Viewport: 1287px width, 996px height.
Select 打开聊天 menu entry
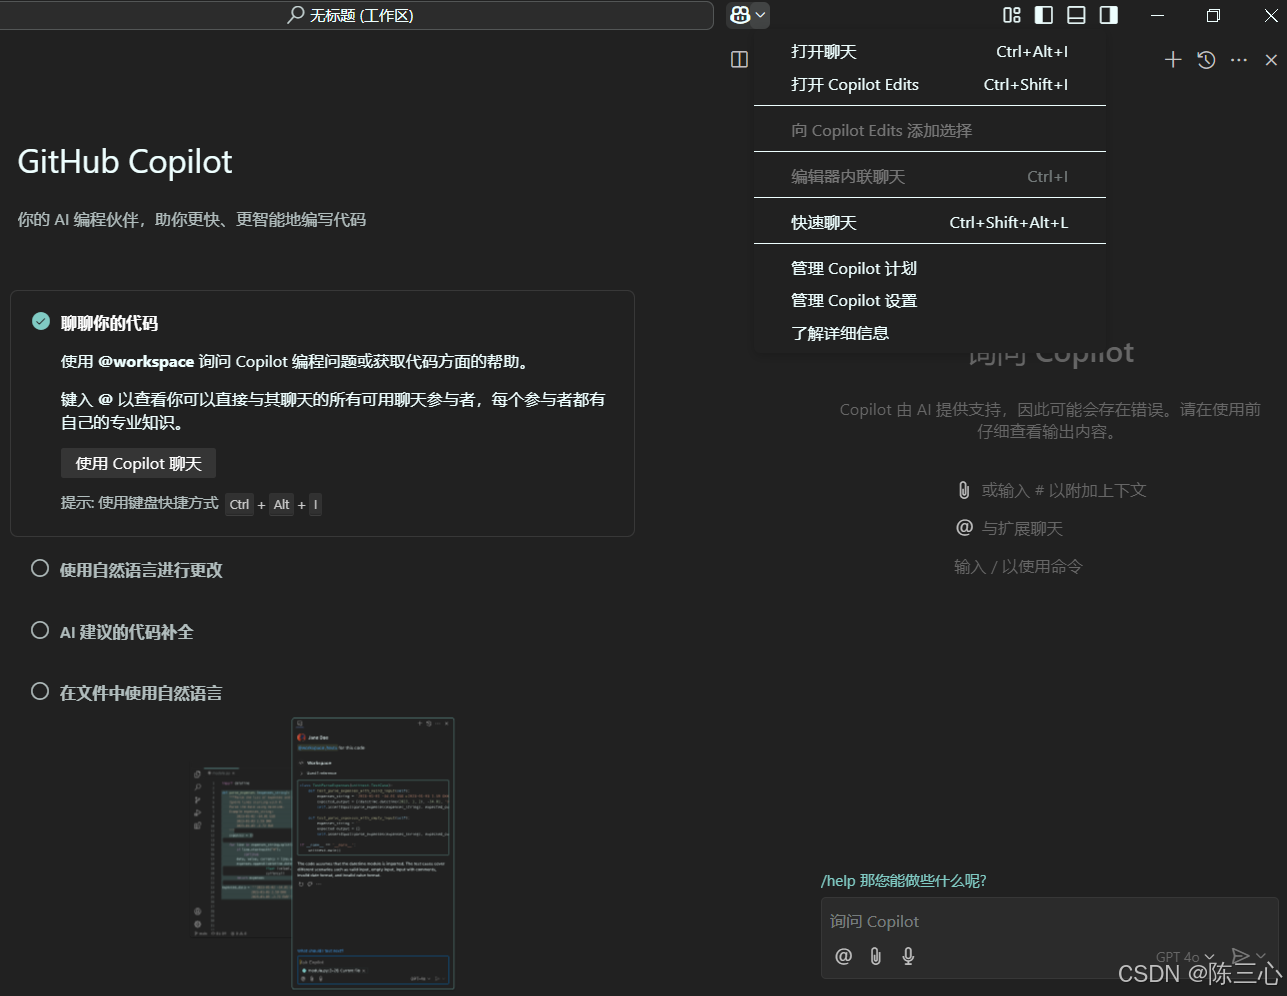(x=930, y=52)
